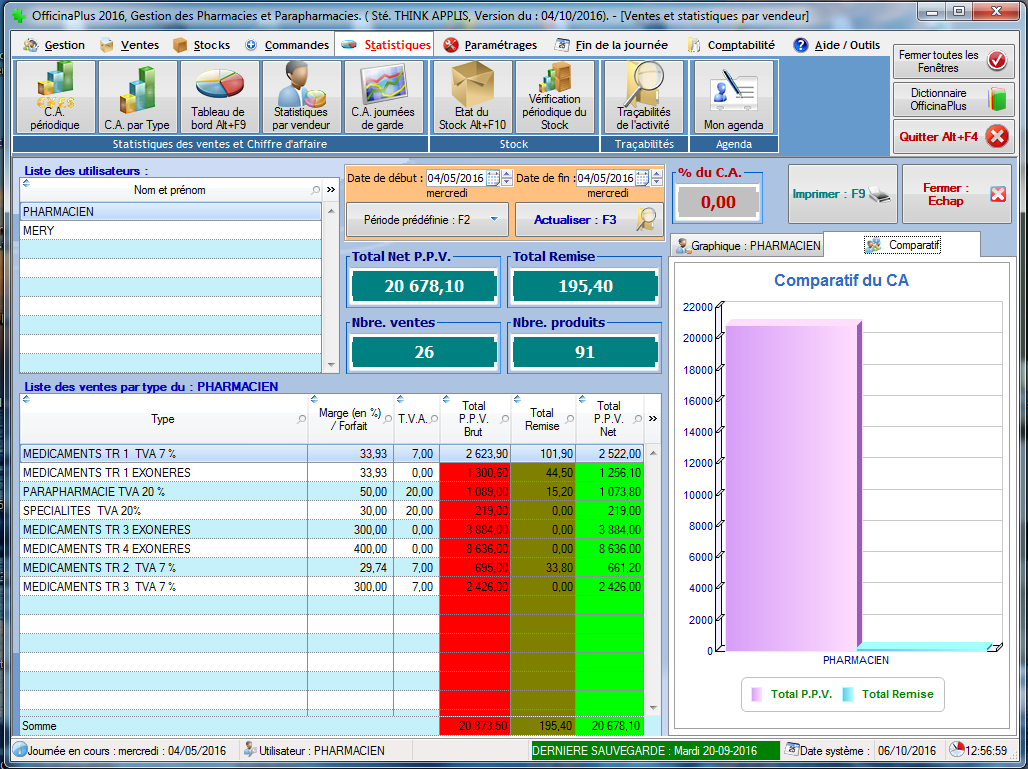The width and height of the screenshot is (1028, 769).
Task: Open Etat du Stock
Action: [x=471, y=97]
